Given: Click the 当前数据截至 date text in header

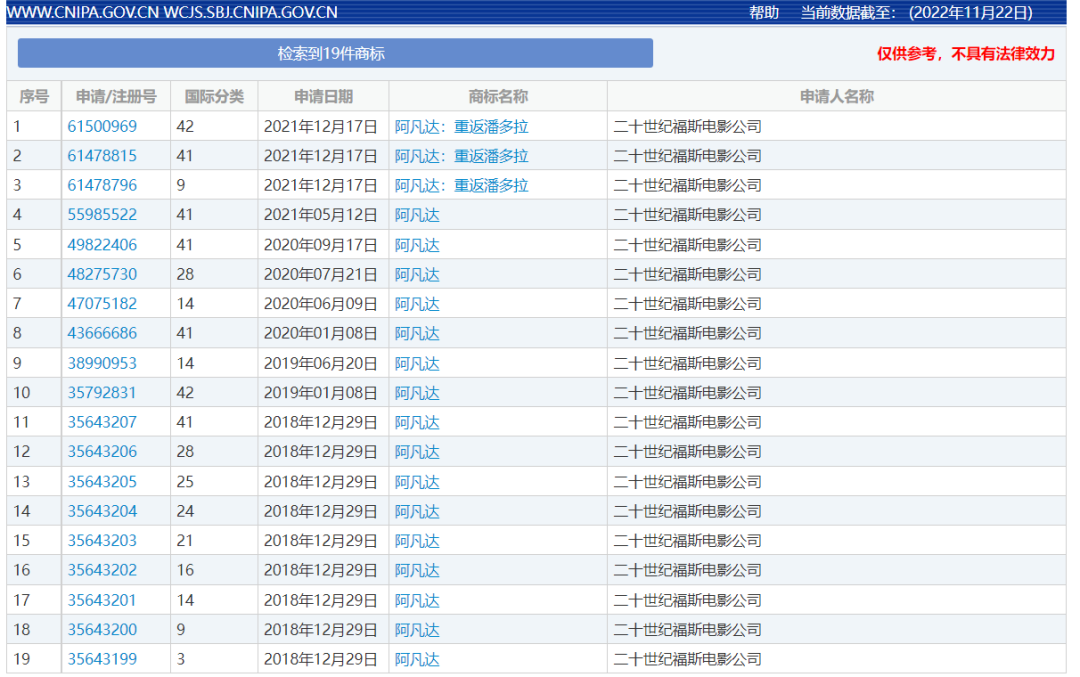Looking at the screenshot, I should (x=916, y=12).
